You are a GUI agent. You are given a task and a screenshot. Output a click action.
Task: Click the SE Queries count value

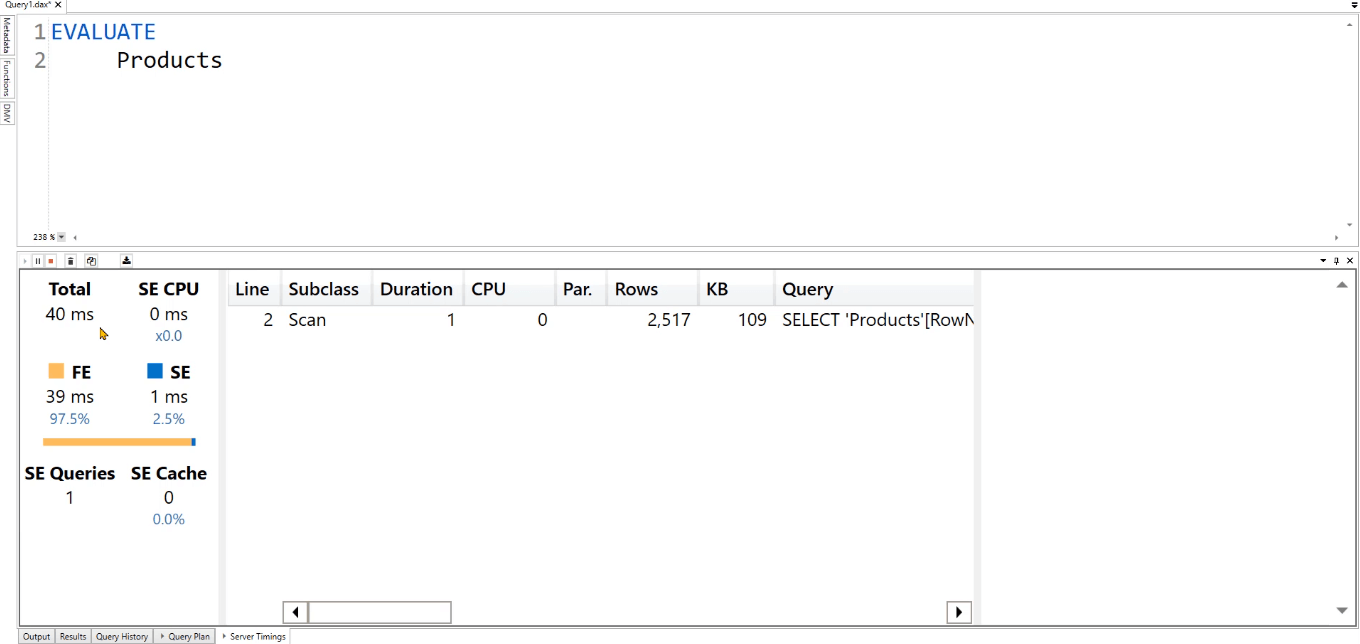[x=70, y=497]
